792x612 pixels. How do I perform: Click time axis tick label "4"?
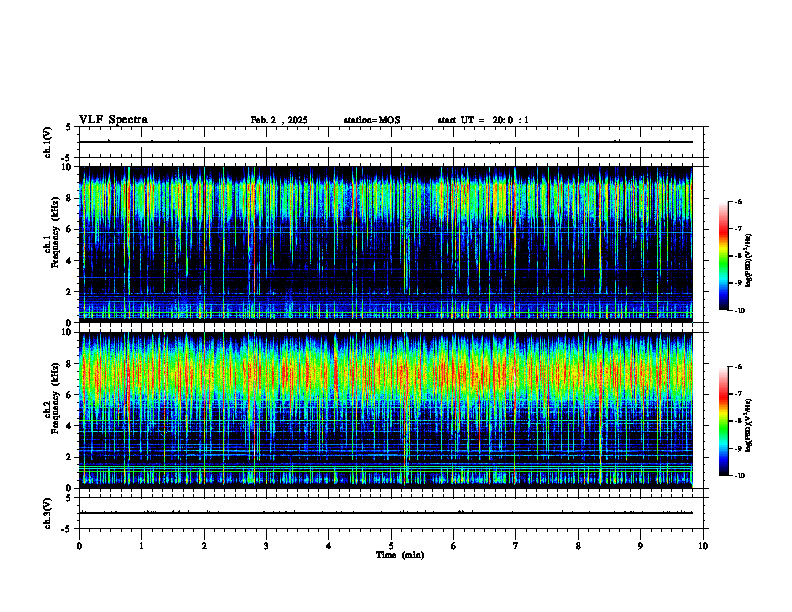coord(328,546)
